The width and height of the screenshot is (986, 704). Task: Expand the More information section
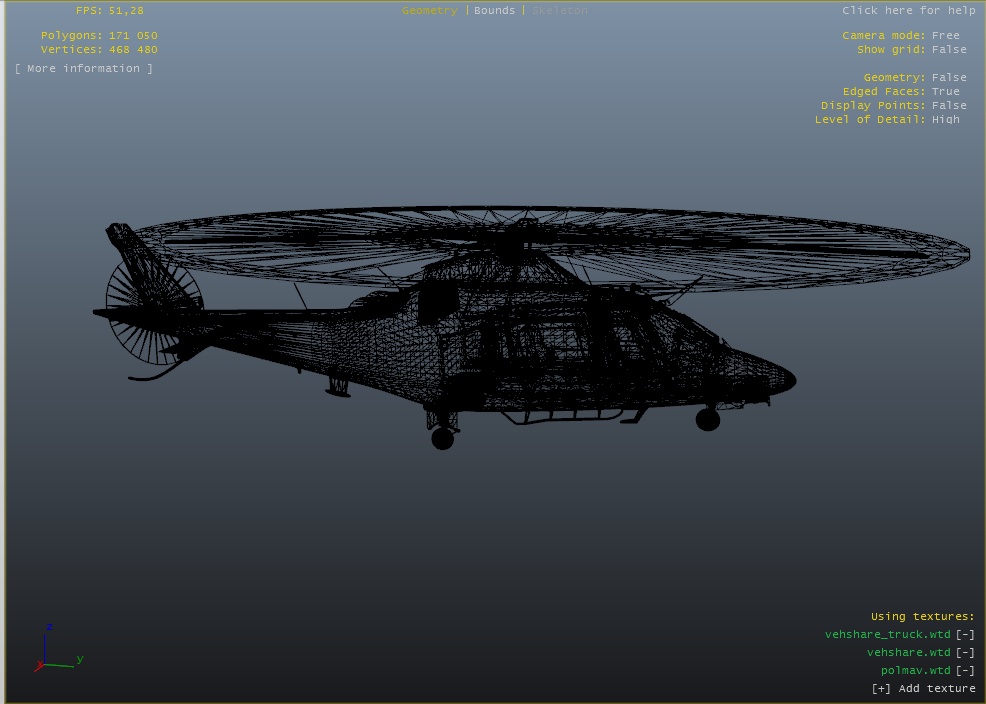[84, 69]
